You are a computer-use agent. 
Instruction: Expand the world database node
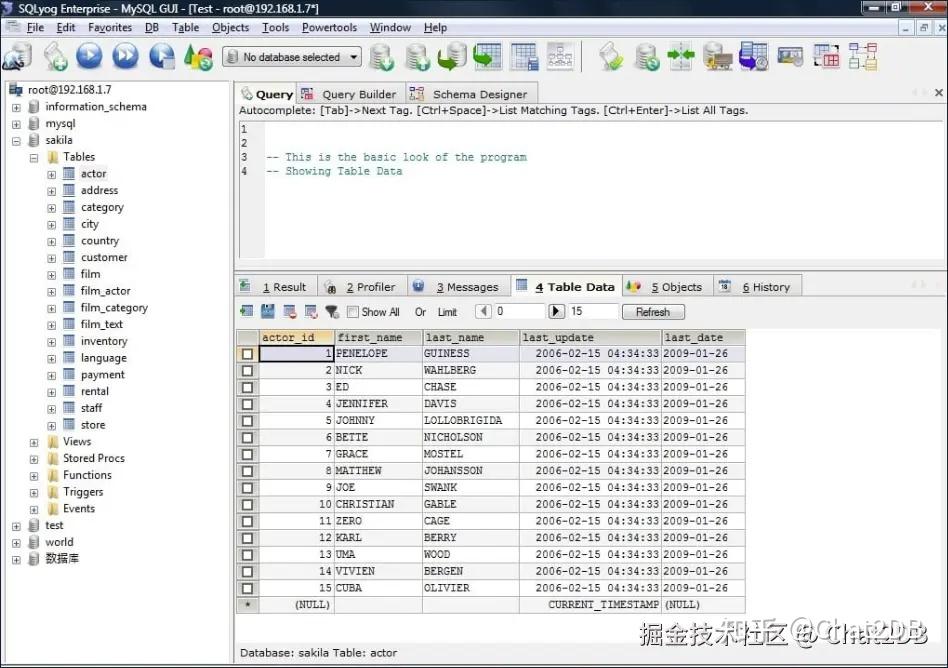15,541
